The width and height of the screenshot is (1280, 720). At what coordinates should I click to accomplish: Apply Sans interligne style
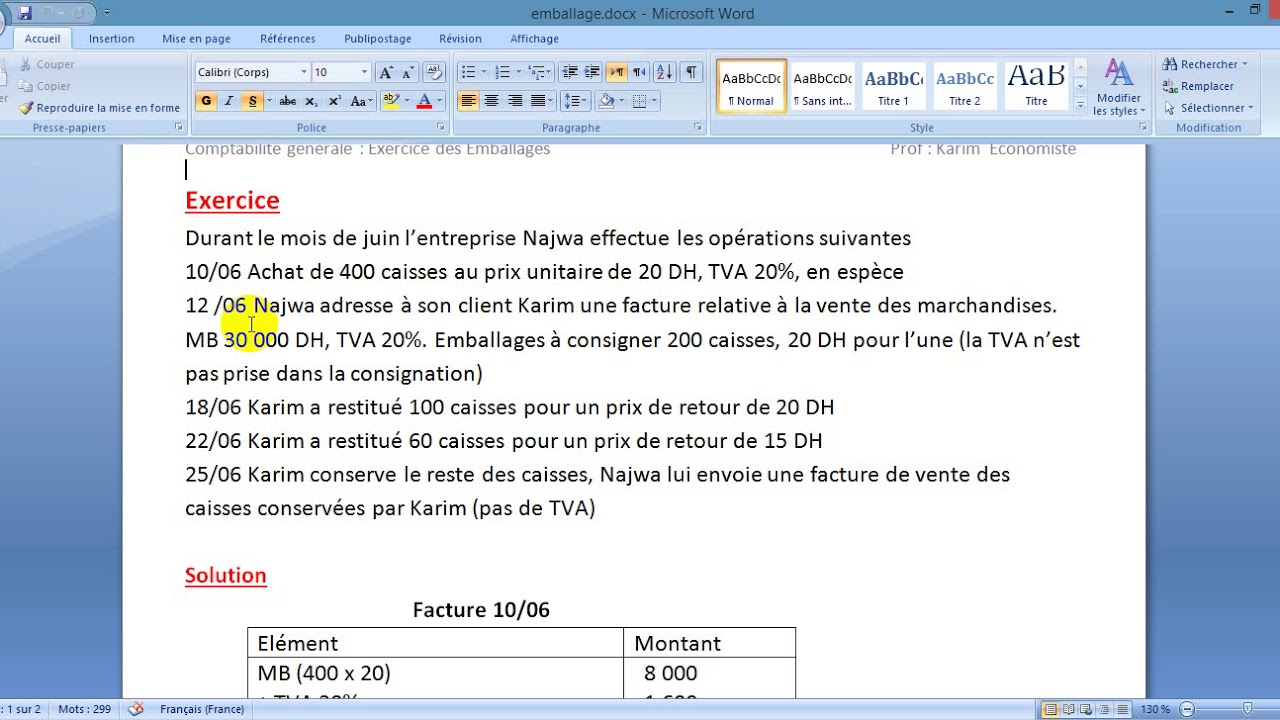click(822, 87)
